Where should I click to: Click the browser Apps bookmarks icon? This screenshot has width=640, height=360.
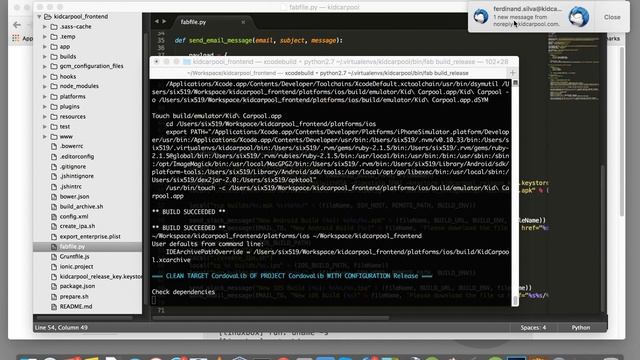[x=16, y=38]
